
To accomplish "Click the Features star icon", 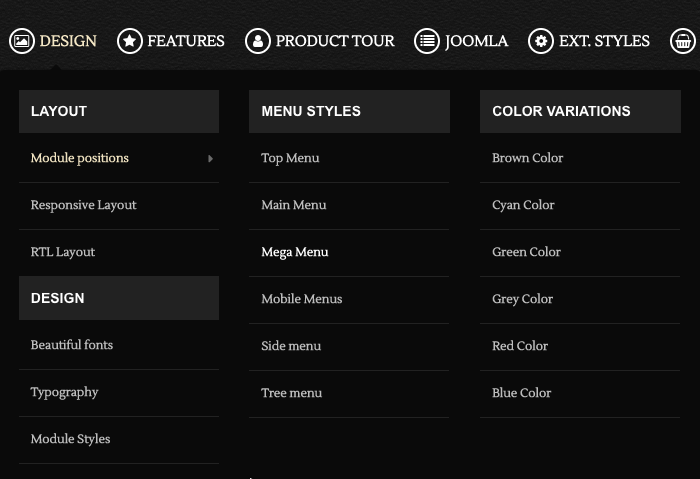I will [129, 42].
